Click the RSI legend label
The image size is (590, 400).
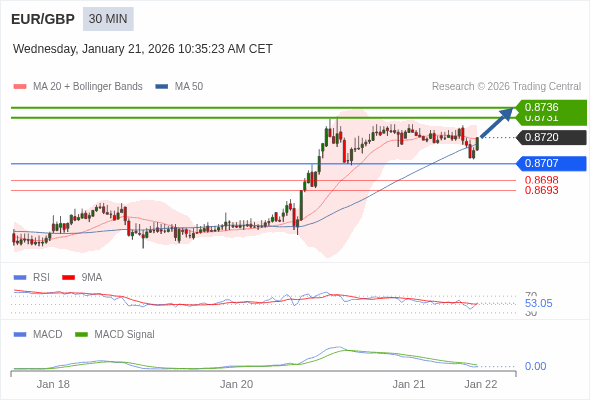(41, 278)
